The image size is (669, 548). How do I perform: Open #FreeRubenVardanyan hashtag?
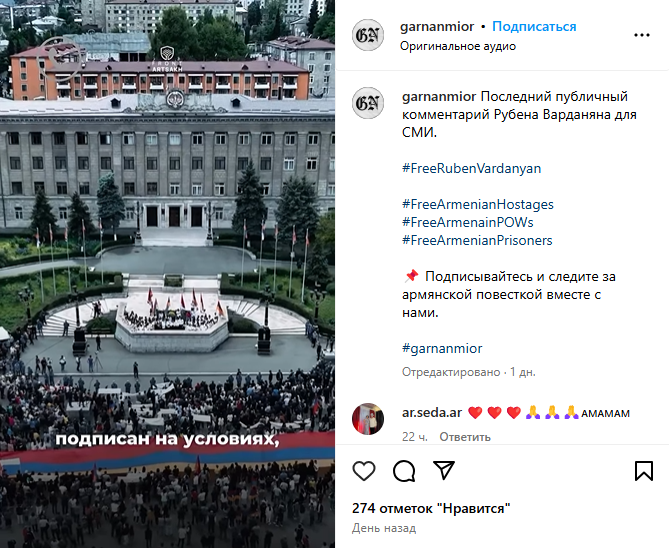click(x=471, y=168)
